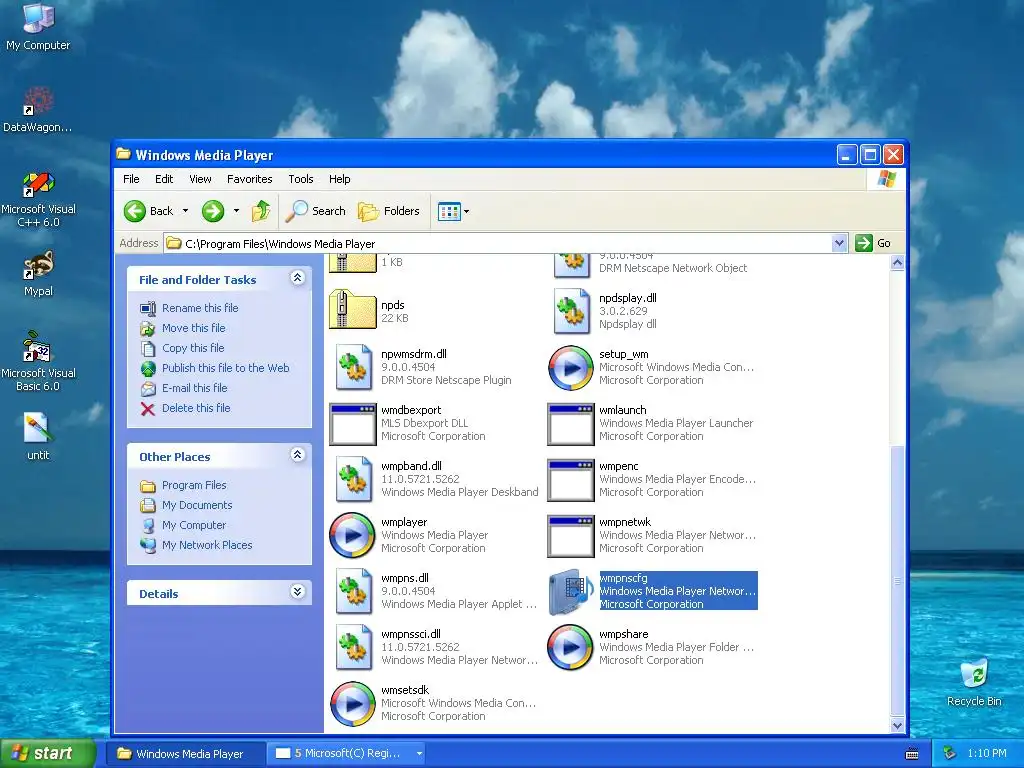Screen dimensions: 1024x768
Task: Open the Tools menu
Action: click(x=301, y=179)
